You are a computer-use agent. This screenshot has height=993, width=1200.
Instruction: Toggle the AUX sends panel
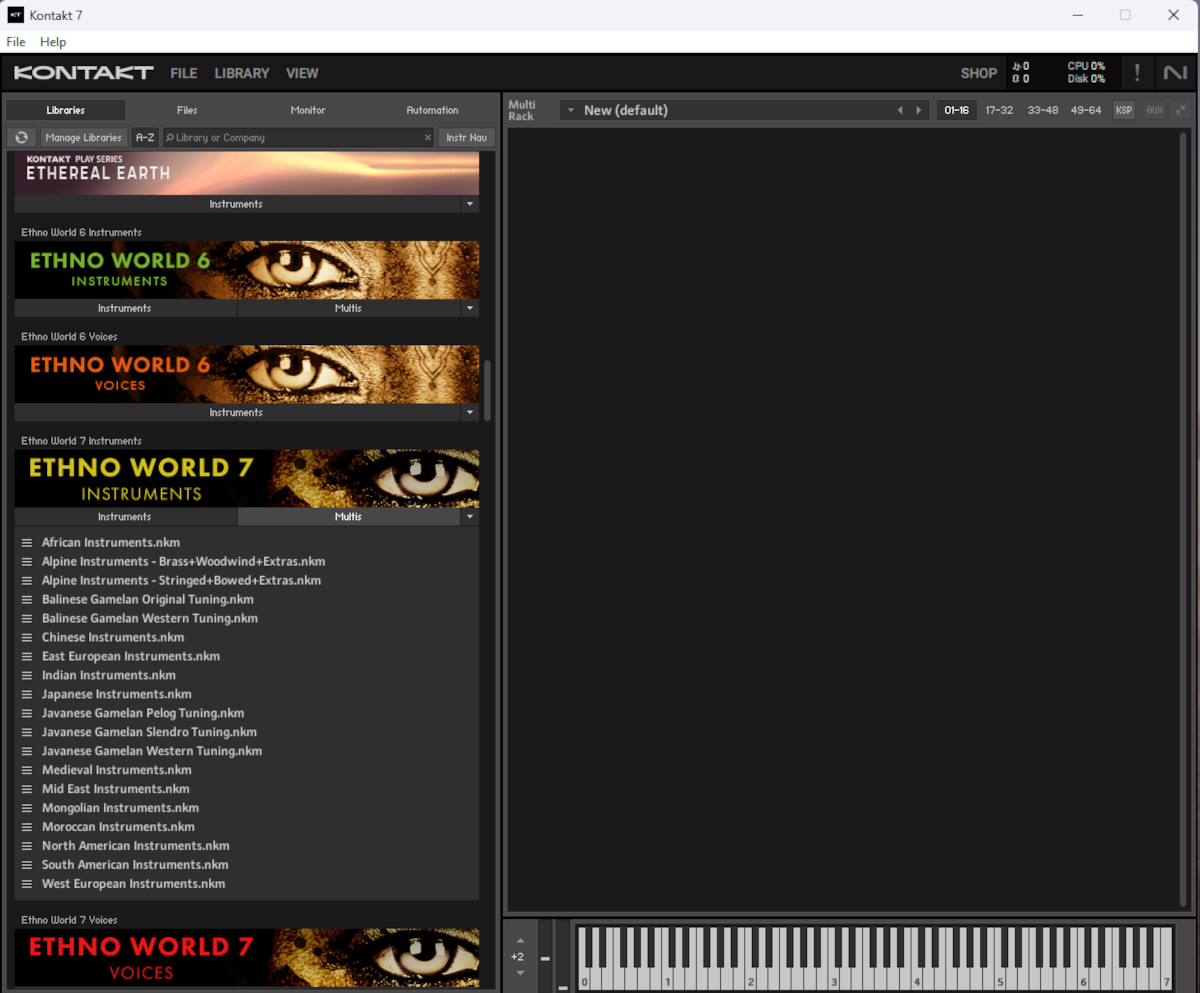click(x=1155, y=110)
